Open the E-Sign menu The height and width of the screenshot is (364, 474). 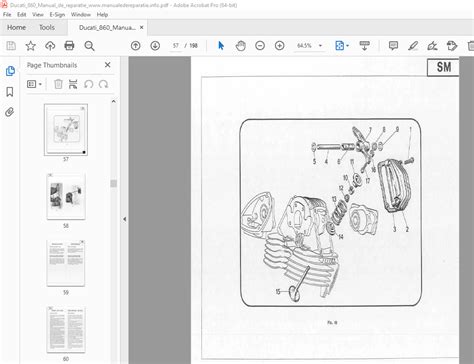tap(57, 15)
